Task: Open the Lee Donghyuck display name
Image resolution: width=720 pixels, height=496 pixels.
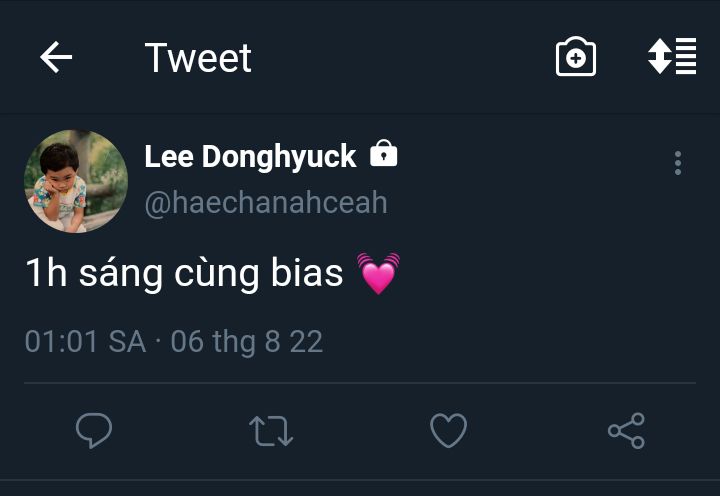Action: click(250, 156)
